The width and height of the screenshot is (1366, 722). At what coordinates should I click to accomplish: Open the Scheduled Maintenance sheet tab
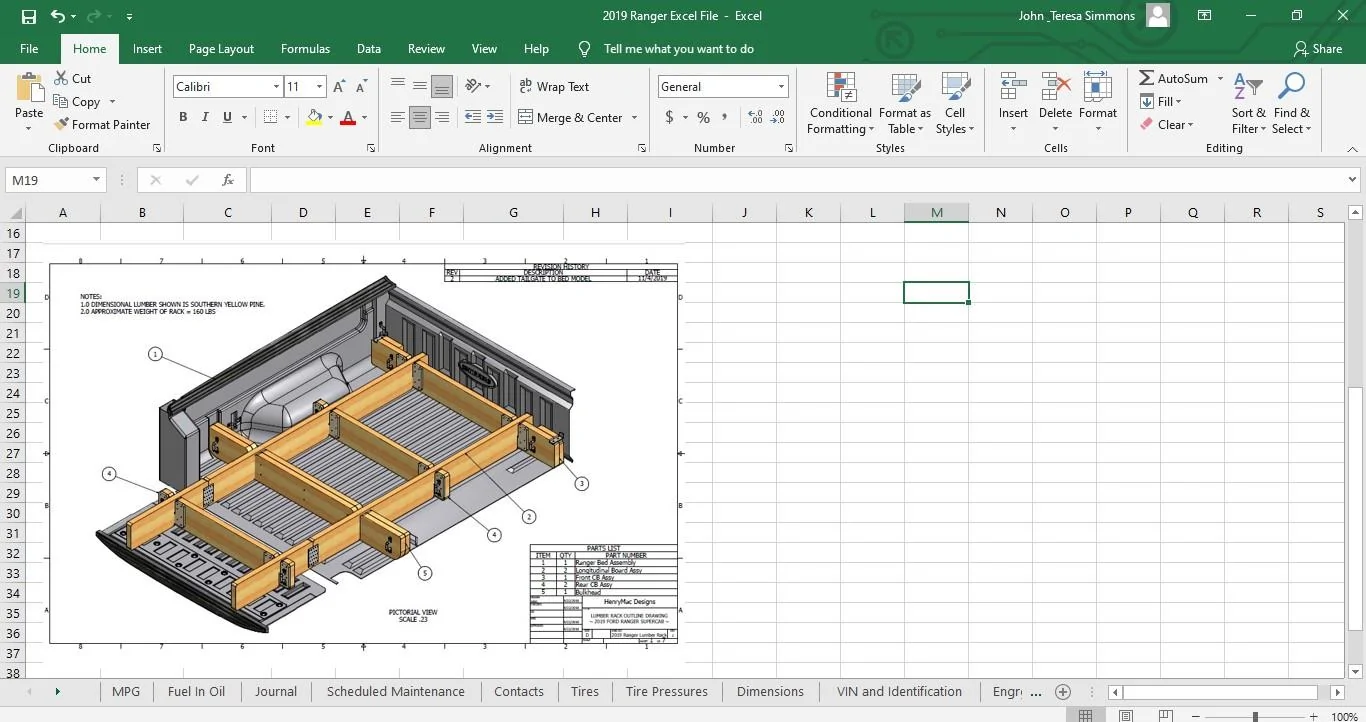(395, 691)
